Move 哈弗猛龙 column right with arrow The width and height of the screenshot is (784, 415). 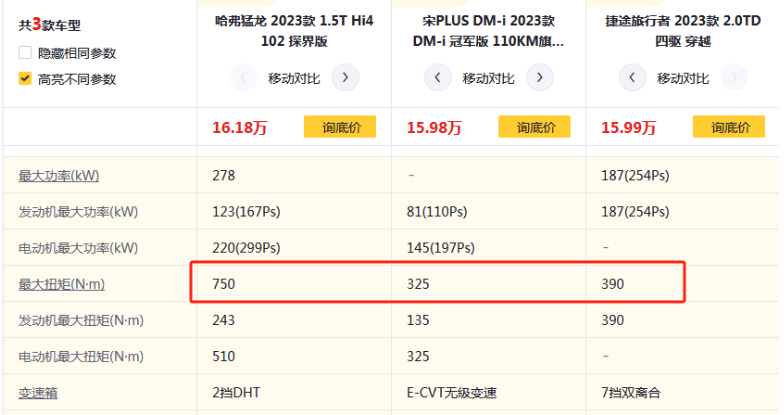click(x=345, y=78)
